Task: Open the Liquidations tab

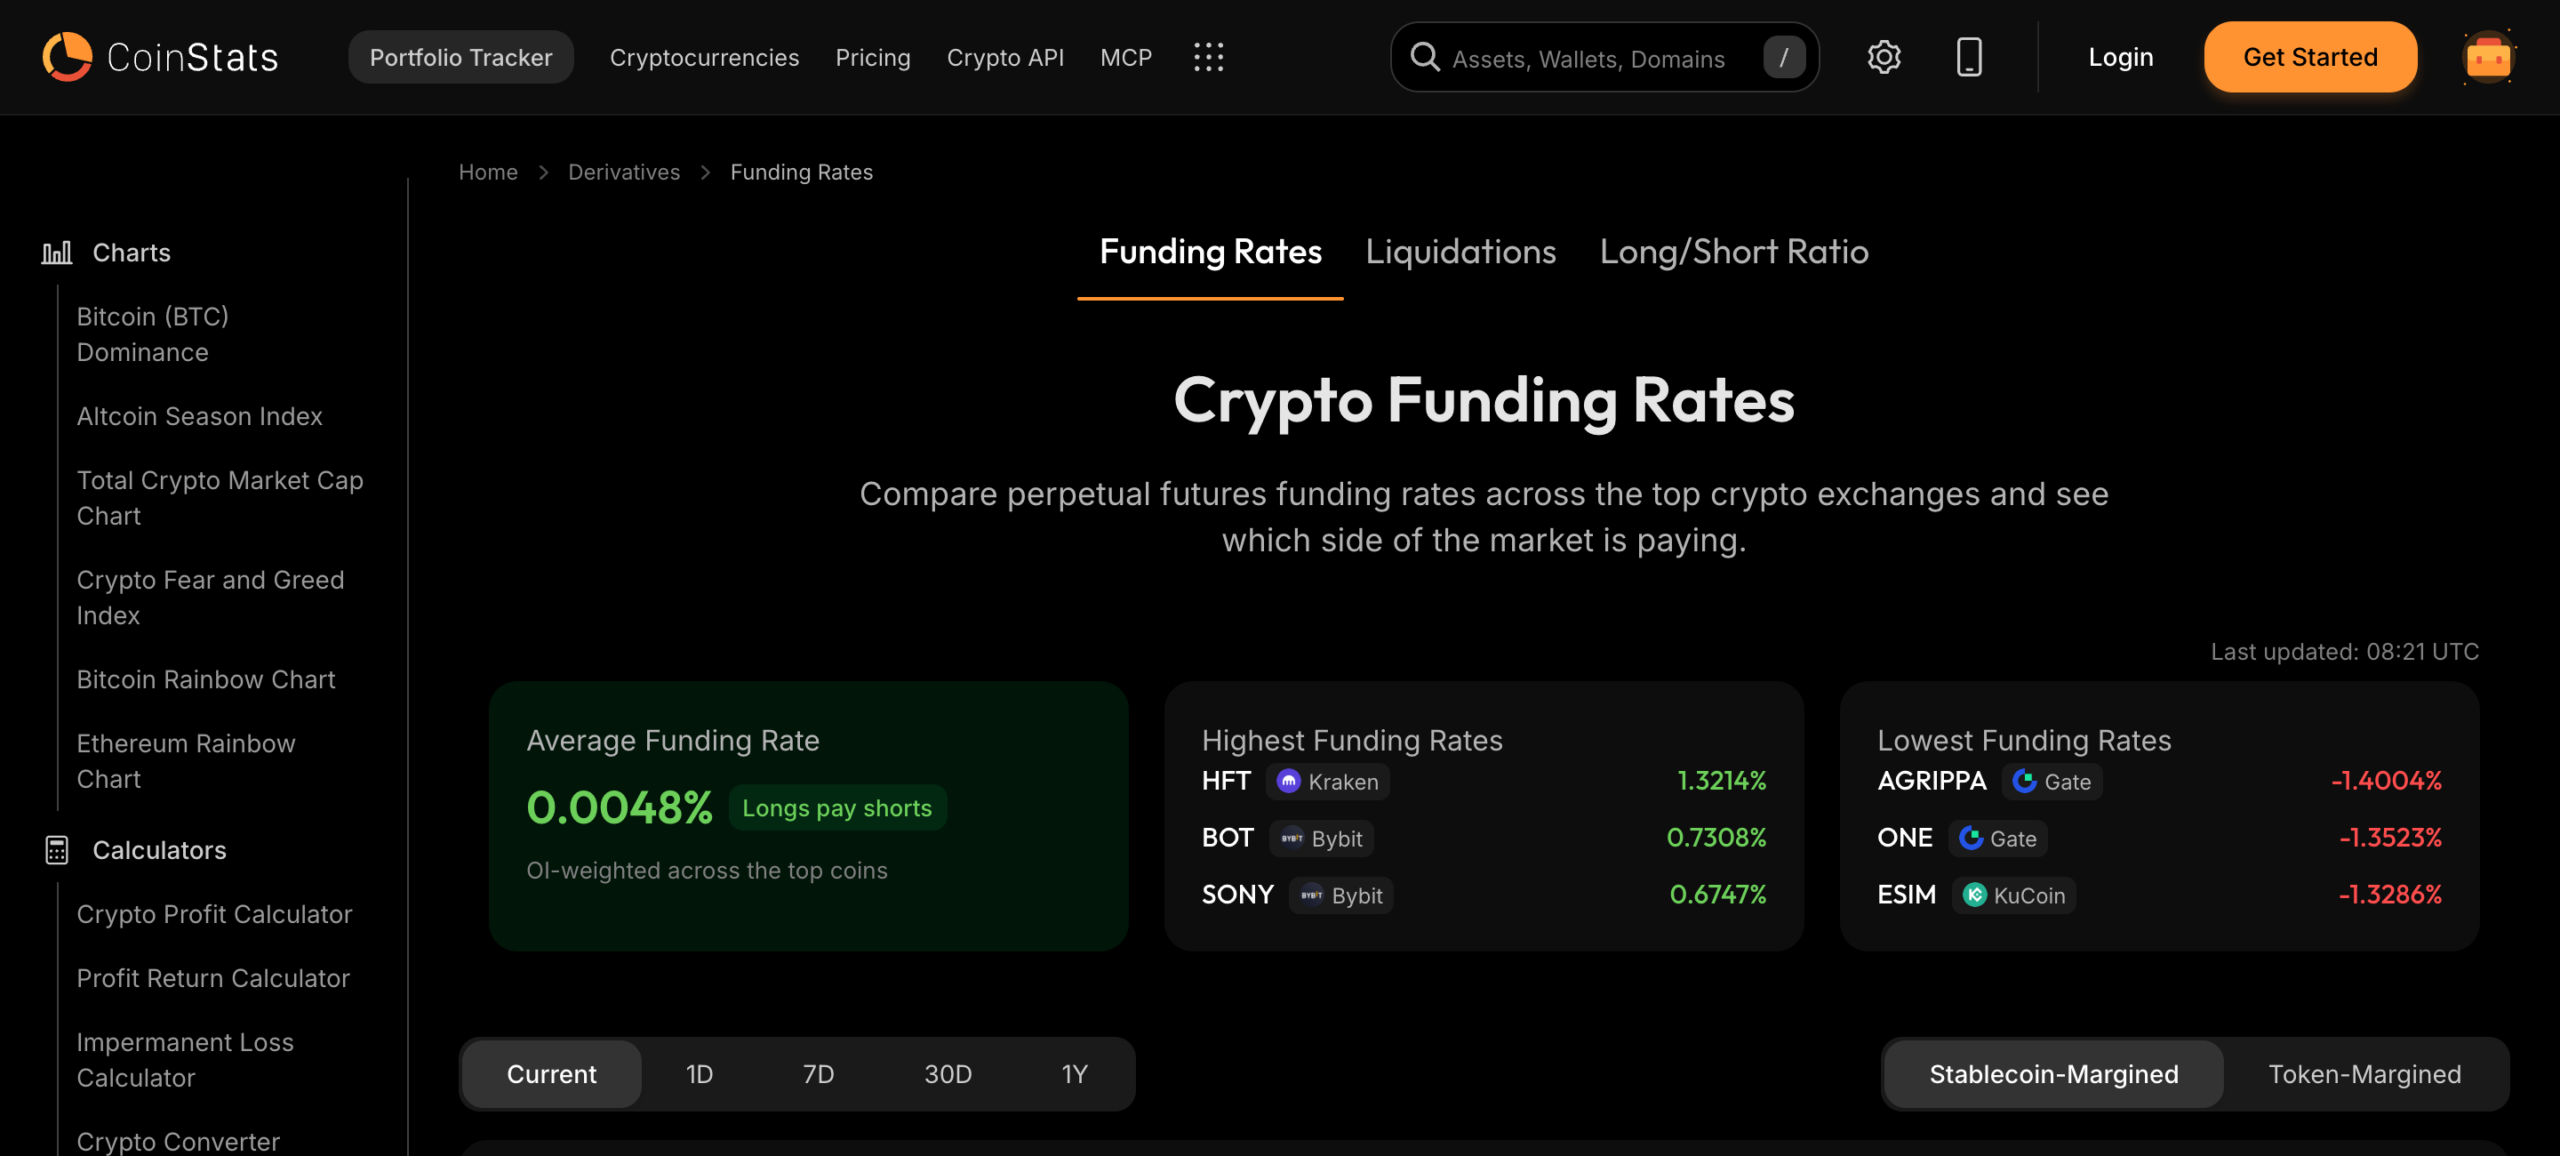Action: (x=1461, y=252)
